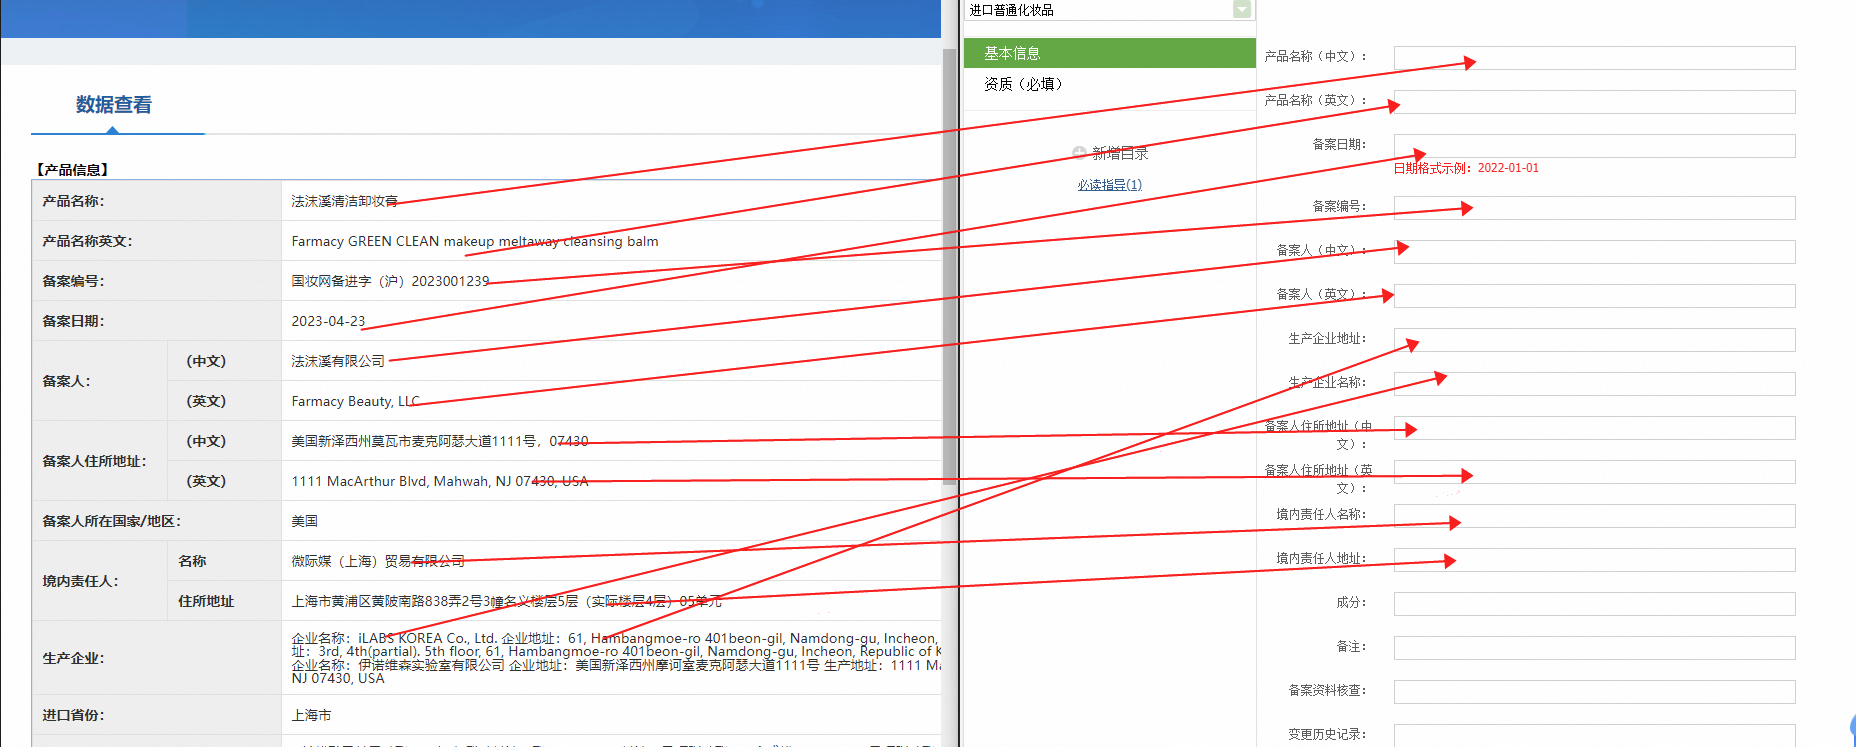Select the 数据查看 tab
This screenshot has width=1856, height=747.
pyautogui.click(x=114, y=105)
